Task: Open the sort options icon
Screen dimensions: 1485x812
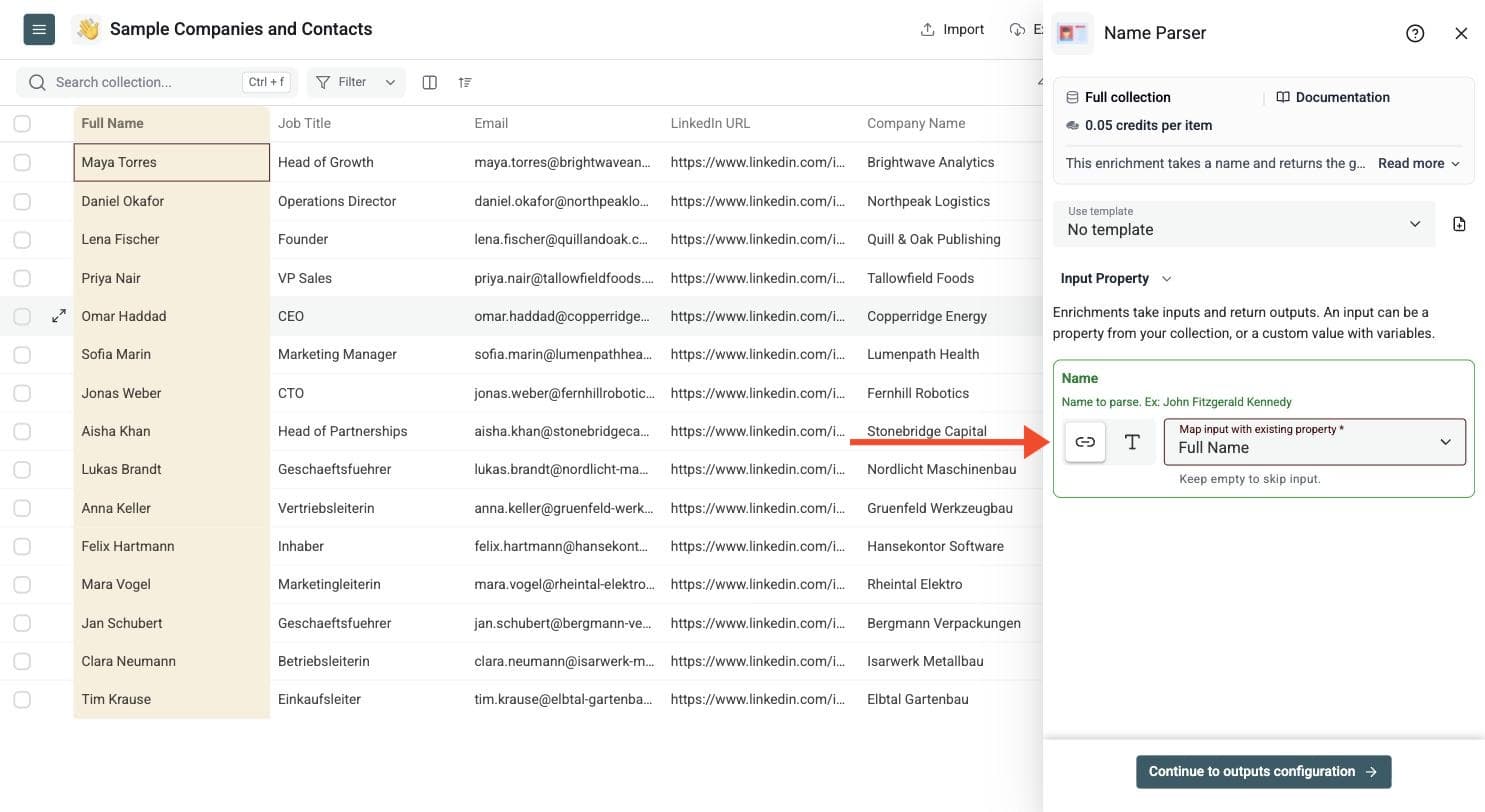Action: click(465, 82)
